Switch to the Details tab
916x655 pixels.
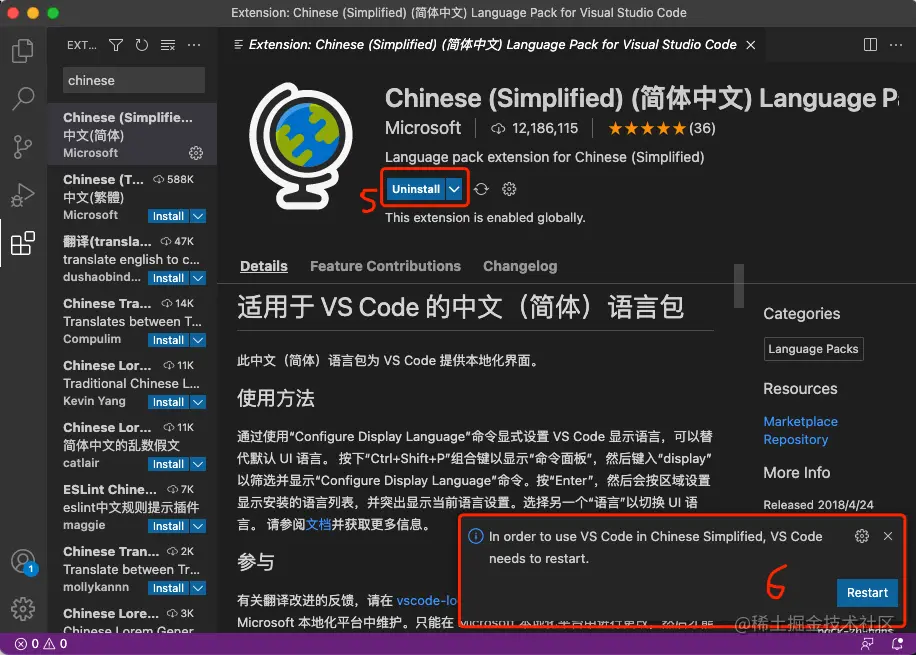[x=264, y=266]
